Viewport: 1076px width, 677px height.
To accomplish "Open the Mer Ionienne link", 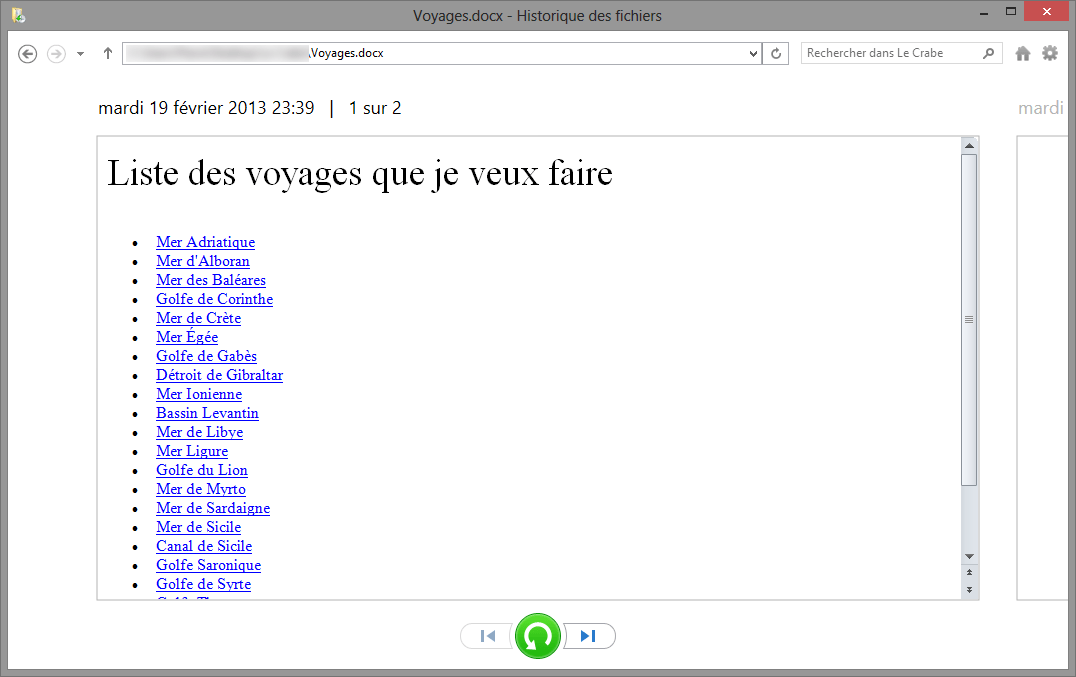I will pos(199,394).
